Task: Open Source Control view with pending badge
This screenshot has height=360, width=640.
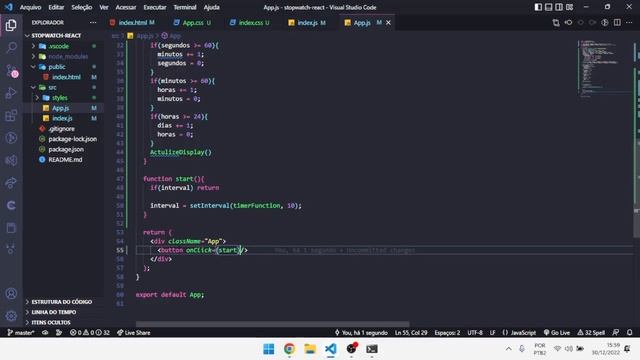Action: 11,71
